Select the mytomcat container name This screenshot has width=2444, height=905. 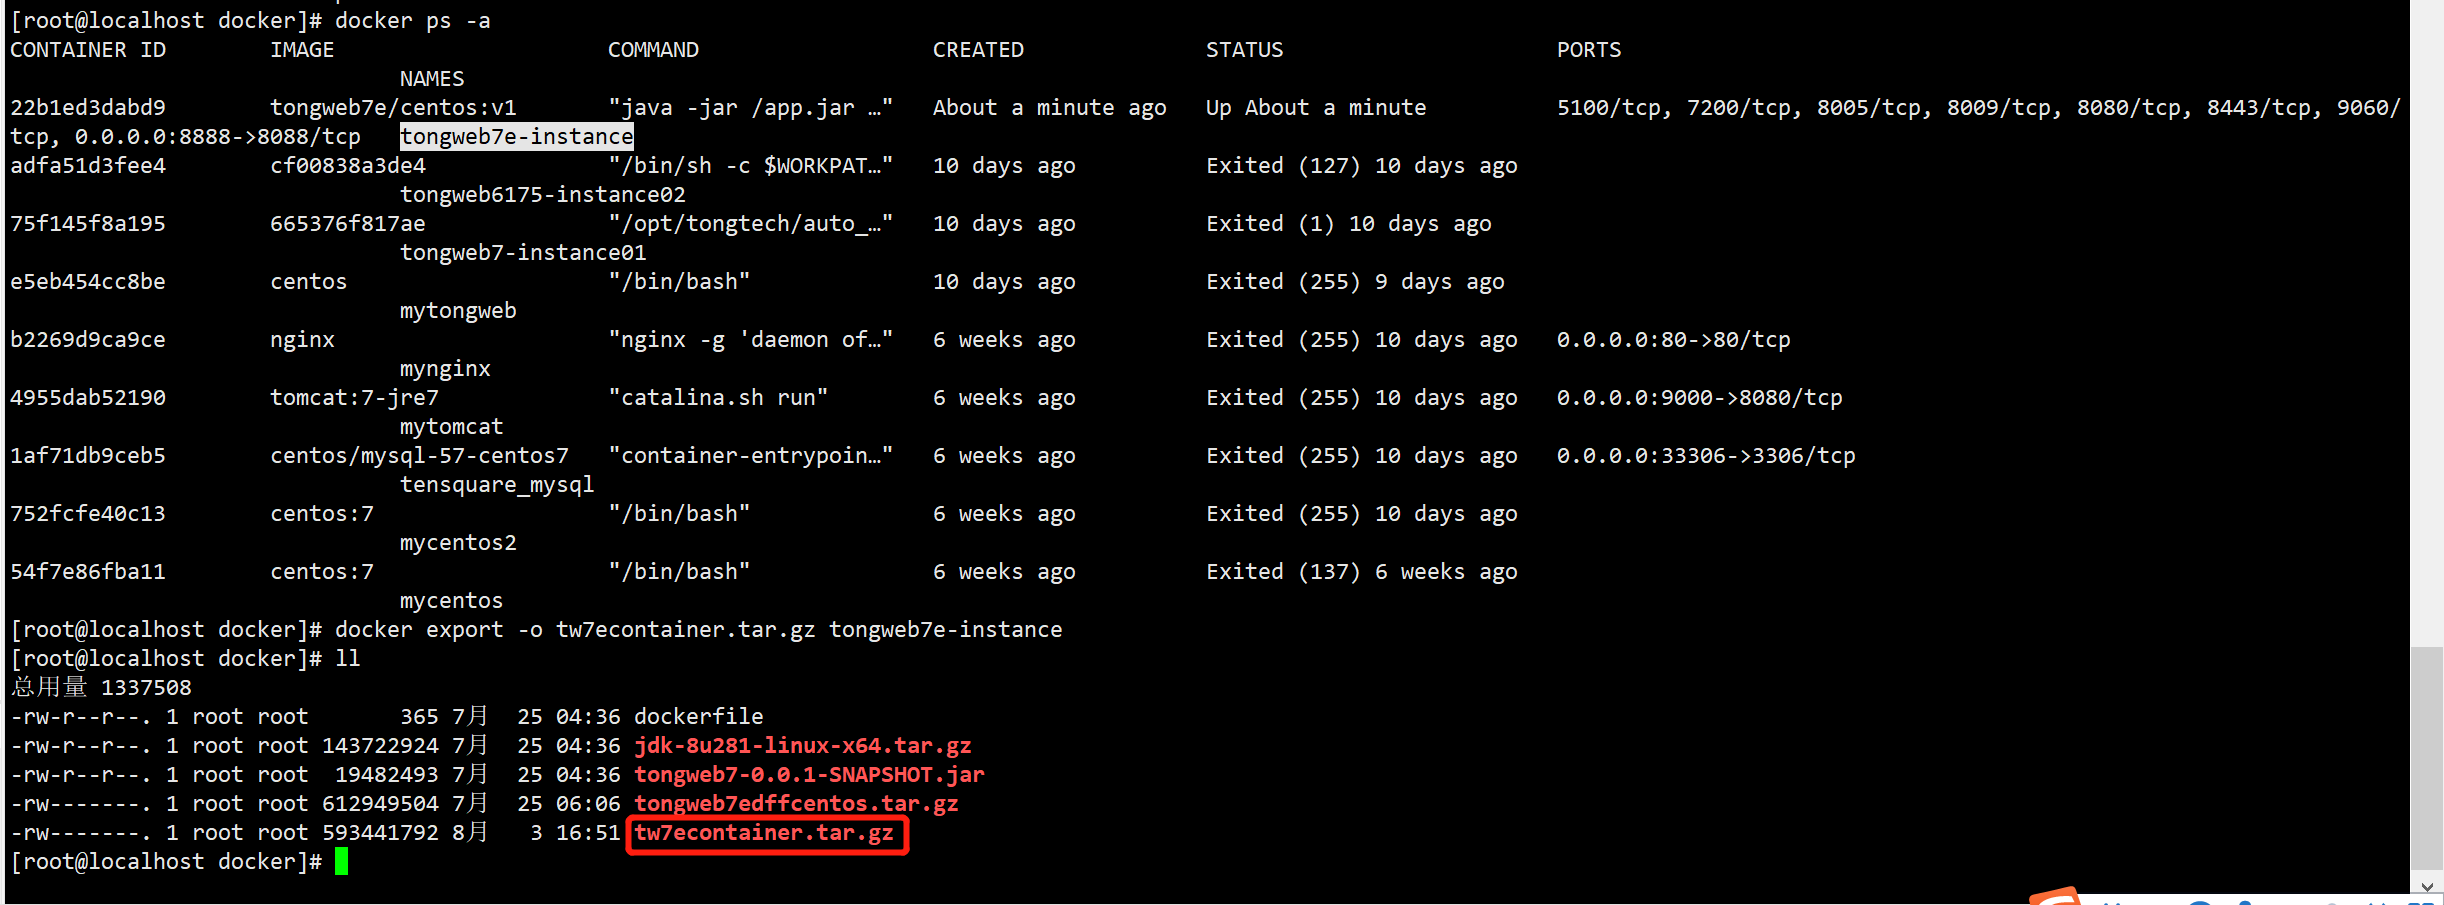click(x=451, y=426)
